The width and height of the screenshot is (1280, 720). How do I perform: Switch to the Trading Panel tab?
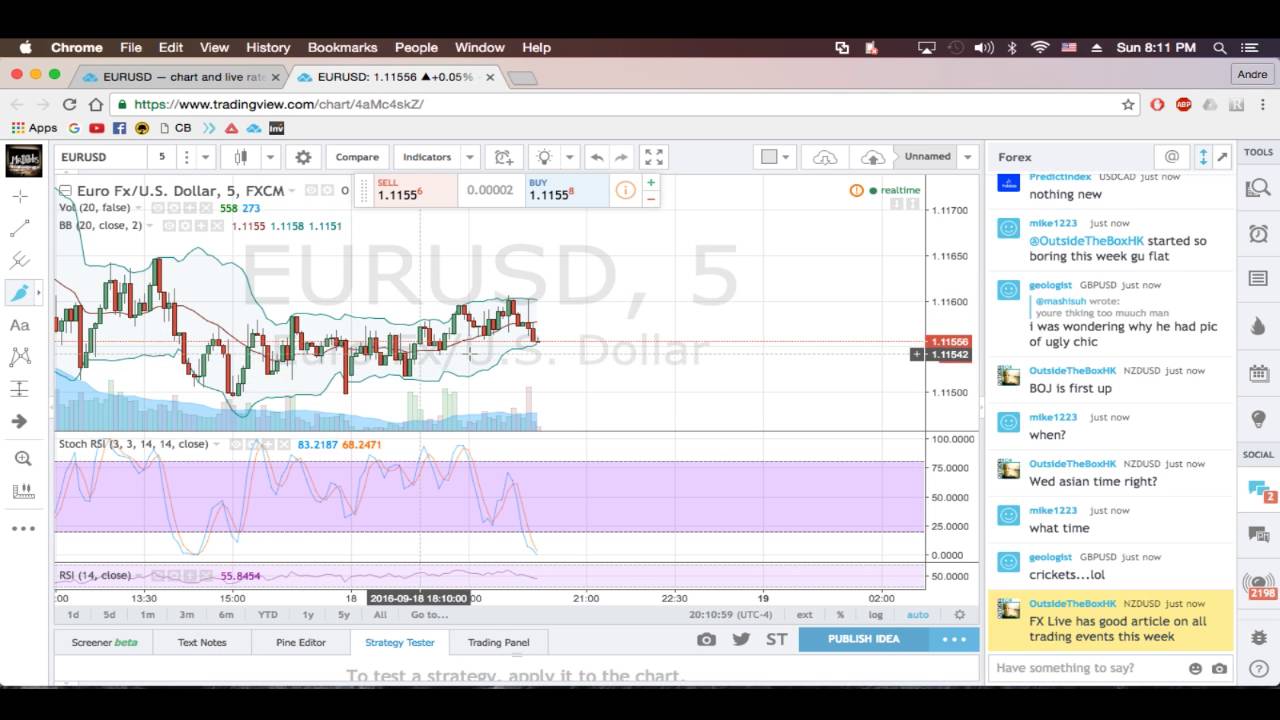[499, 642]
